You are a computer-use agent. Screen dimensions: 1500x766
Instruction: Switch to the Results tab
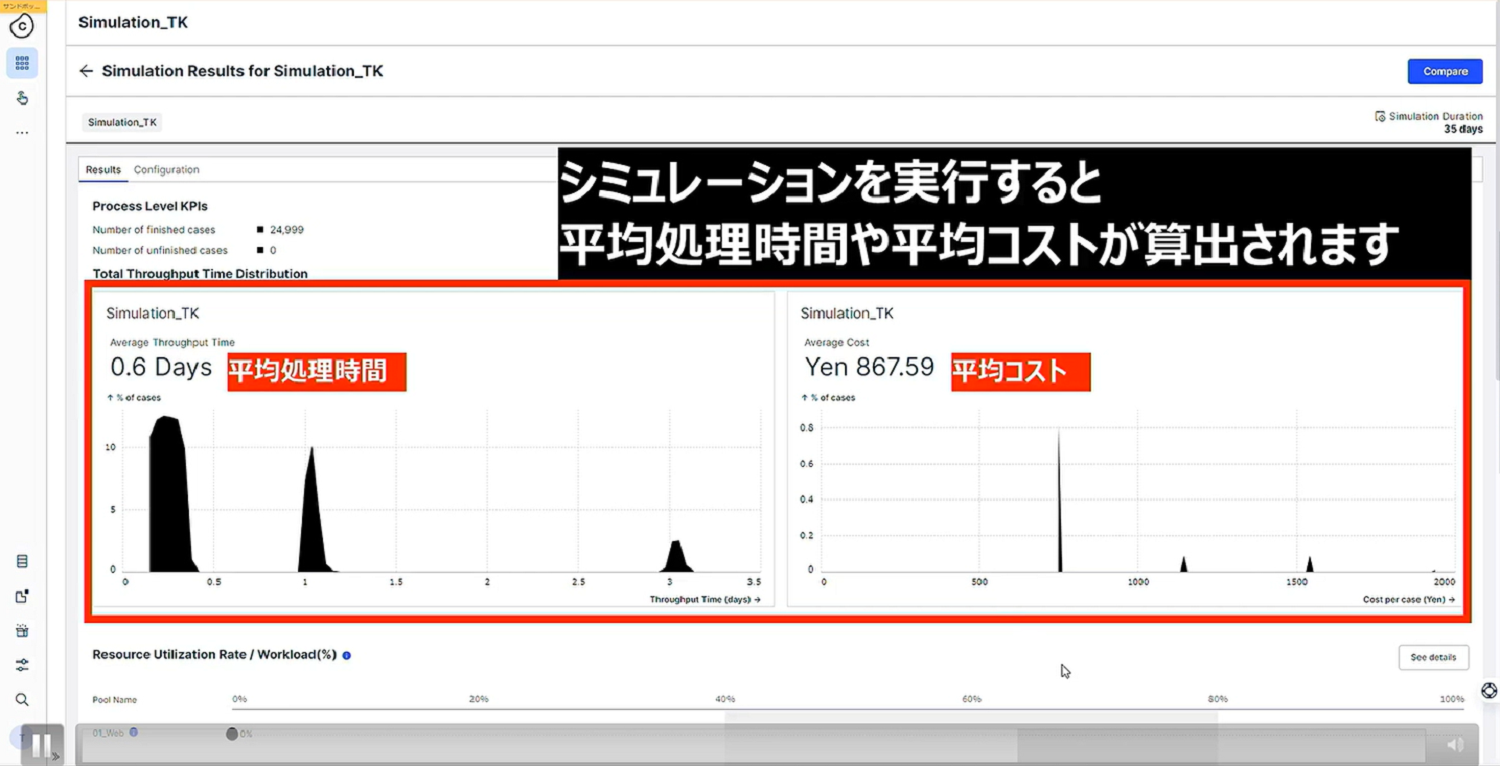[103, 170]
